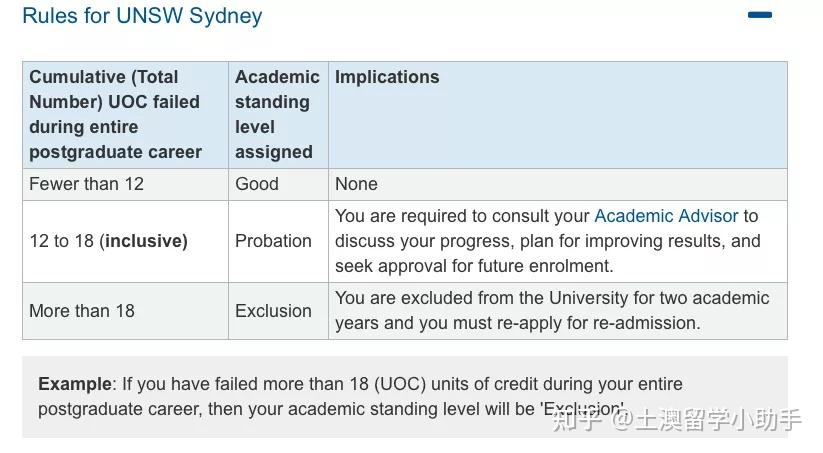
Task: Select the Exclusion standing cell
Action: (273, 311)
